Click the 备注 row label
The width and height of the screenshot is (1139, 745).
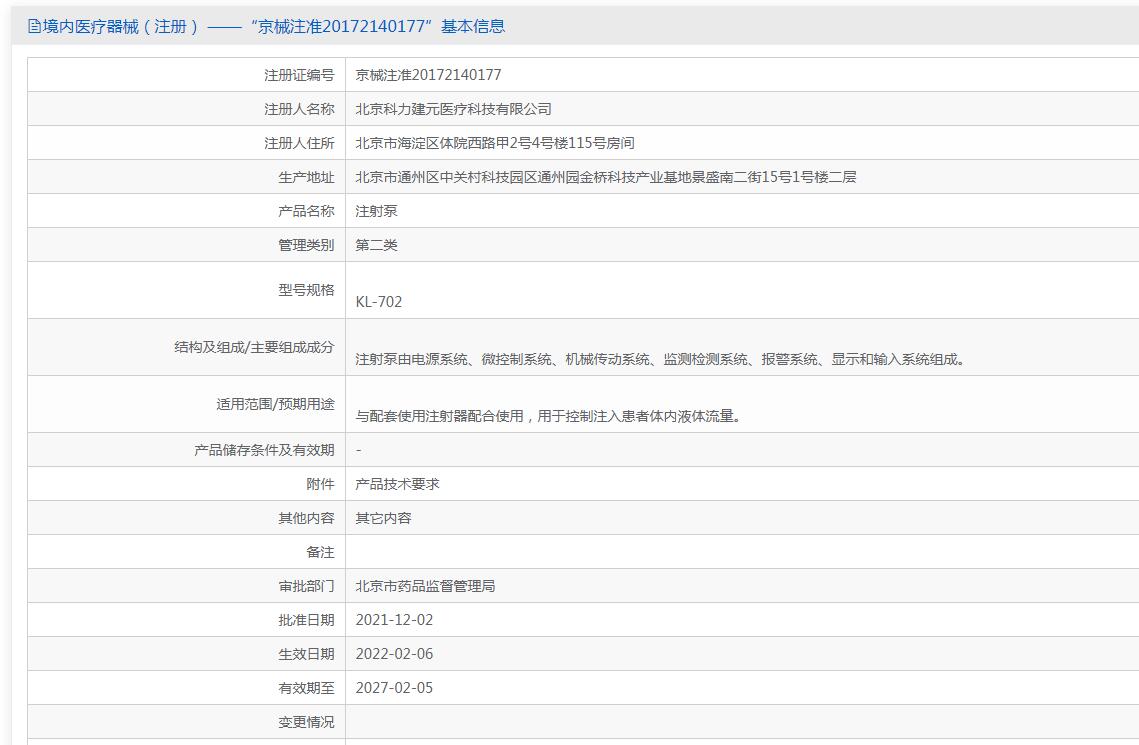[320, 553]
